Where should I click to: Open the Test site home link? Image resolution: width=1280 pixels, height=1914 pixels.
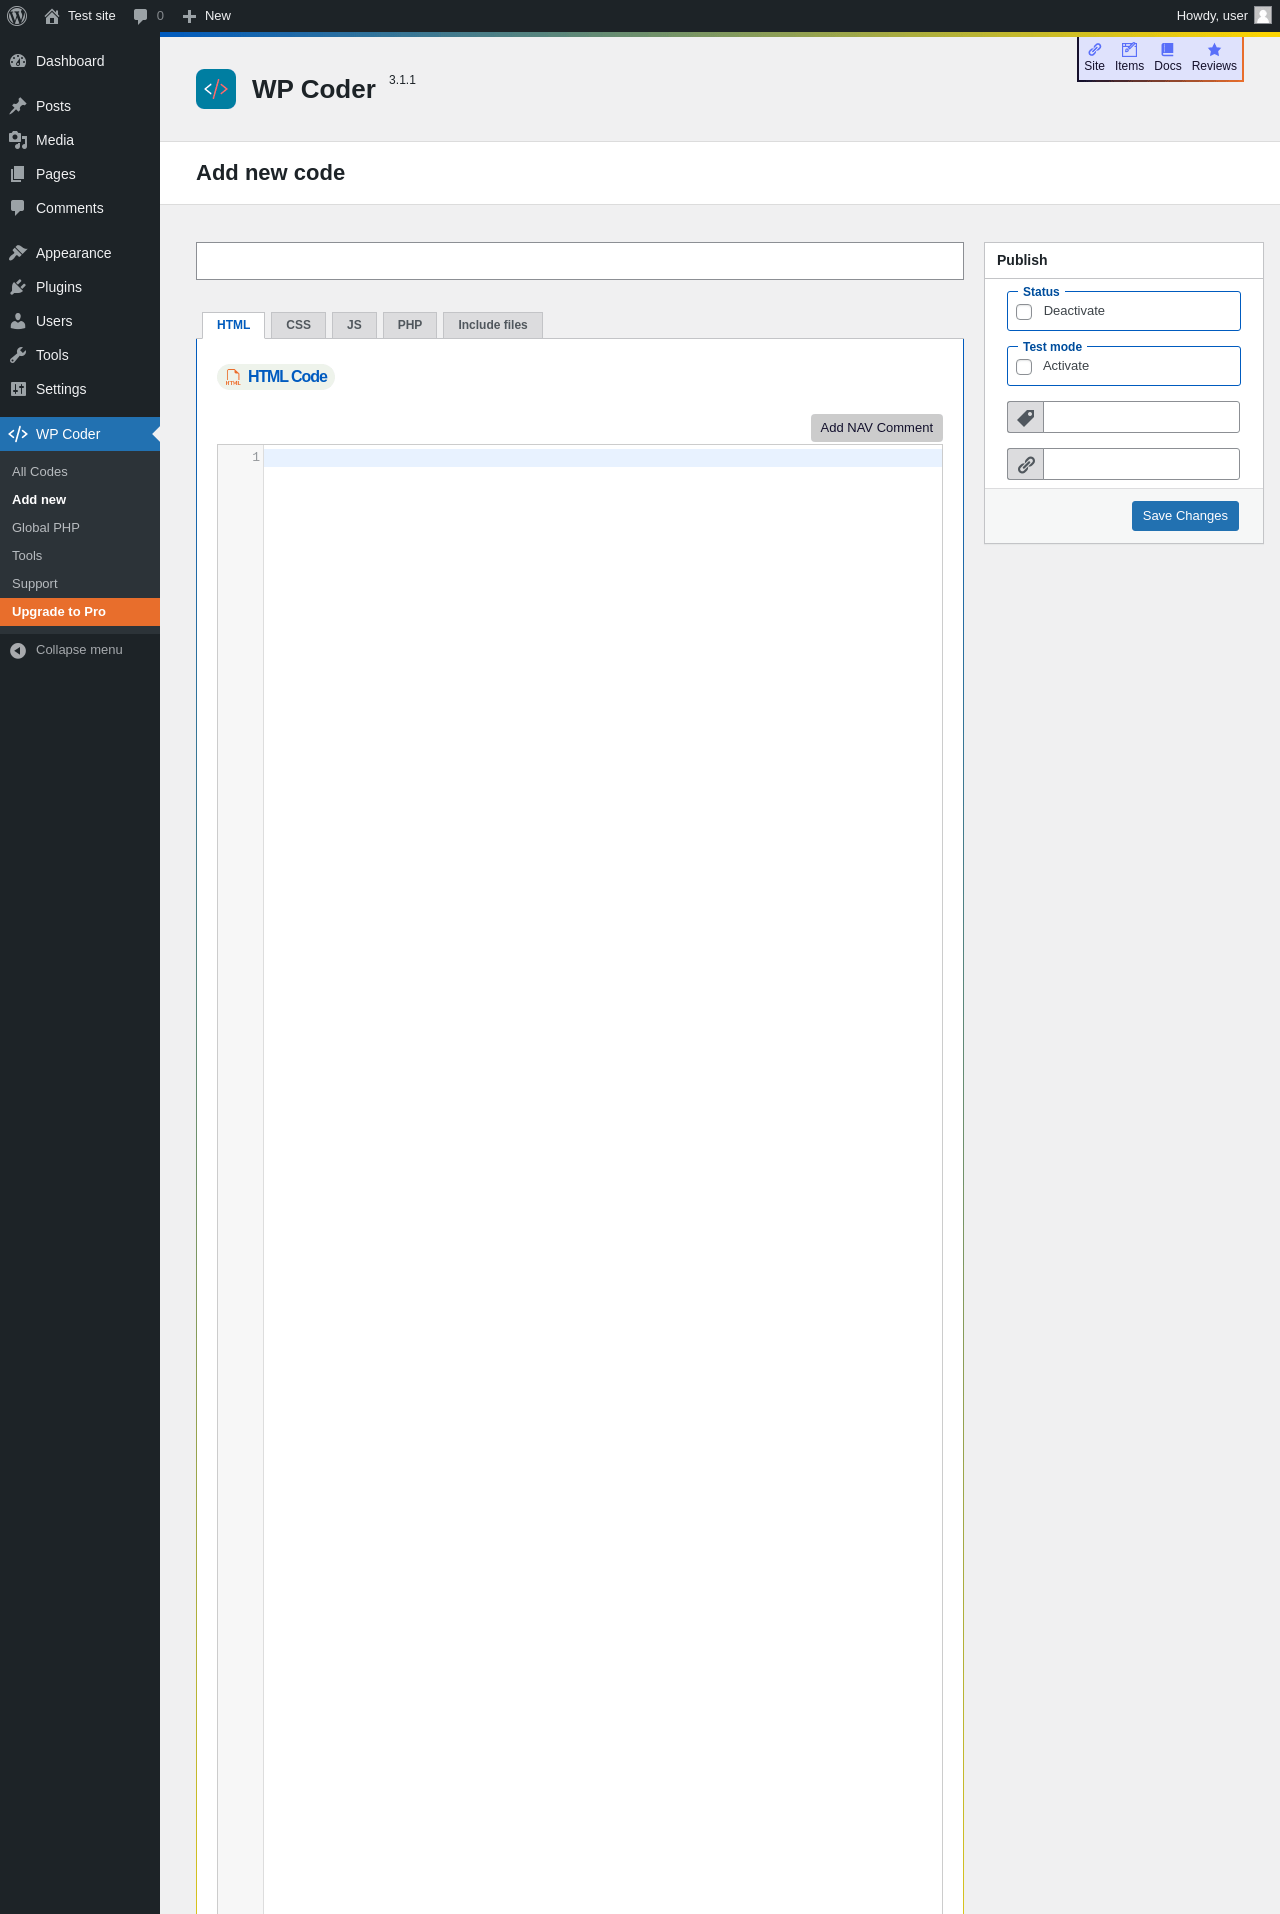coord(80,16)
